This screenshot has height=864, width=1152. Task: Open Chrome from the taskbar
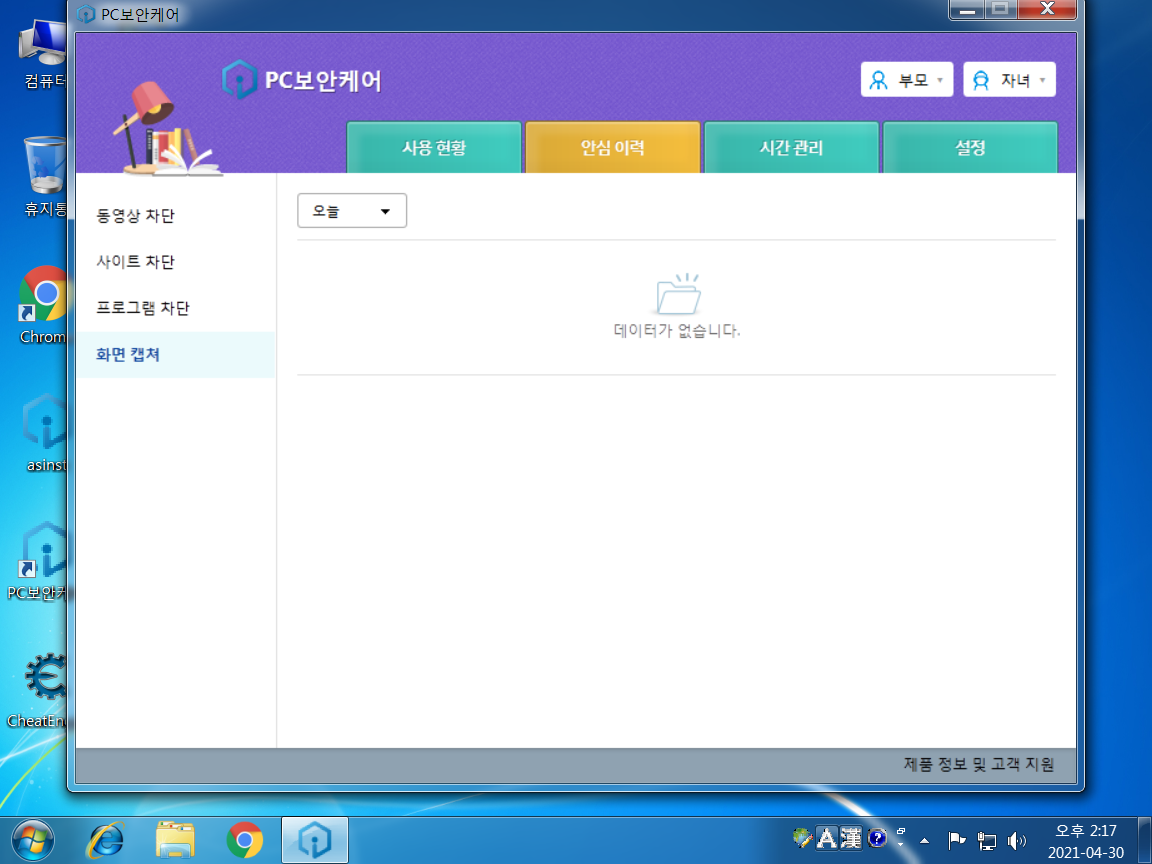[x=245, y=840]
